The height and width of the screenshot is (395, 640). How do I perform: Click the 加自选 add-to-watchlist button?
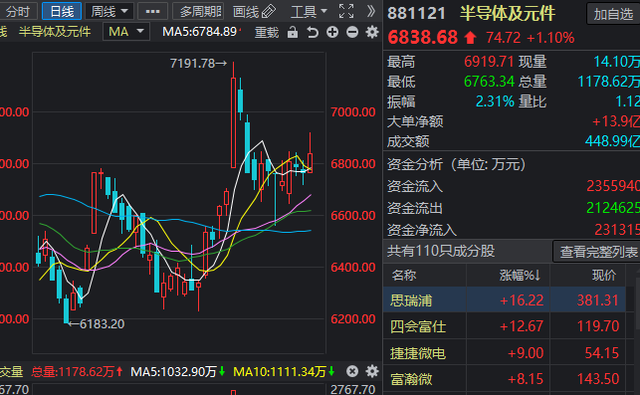click(613, 14)
